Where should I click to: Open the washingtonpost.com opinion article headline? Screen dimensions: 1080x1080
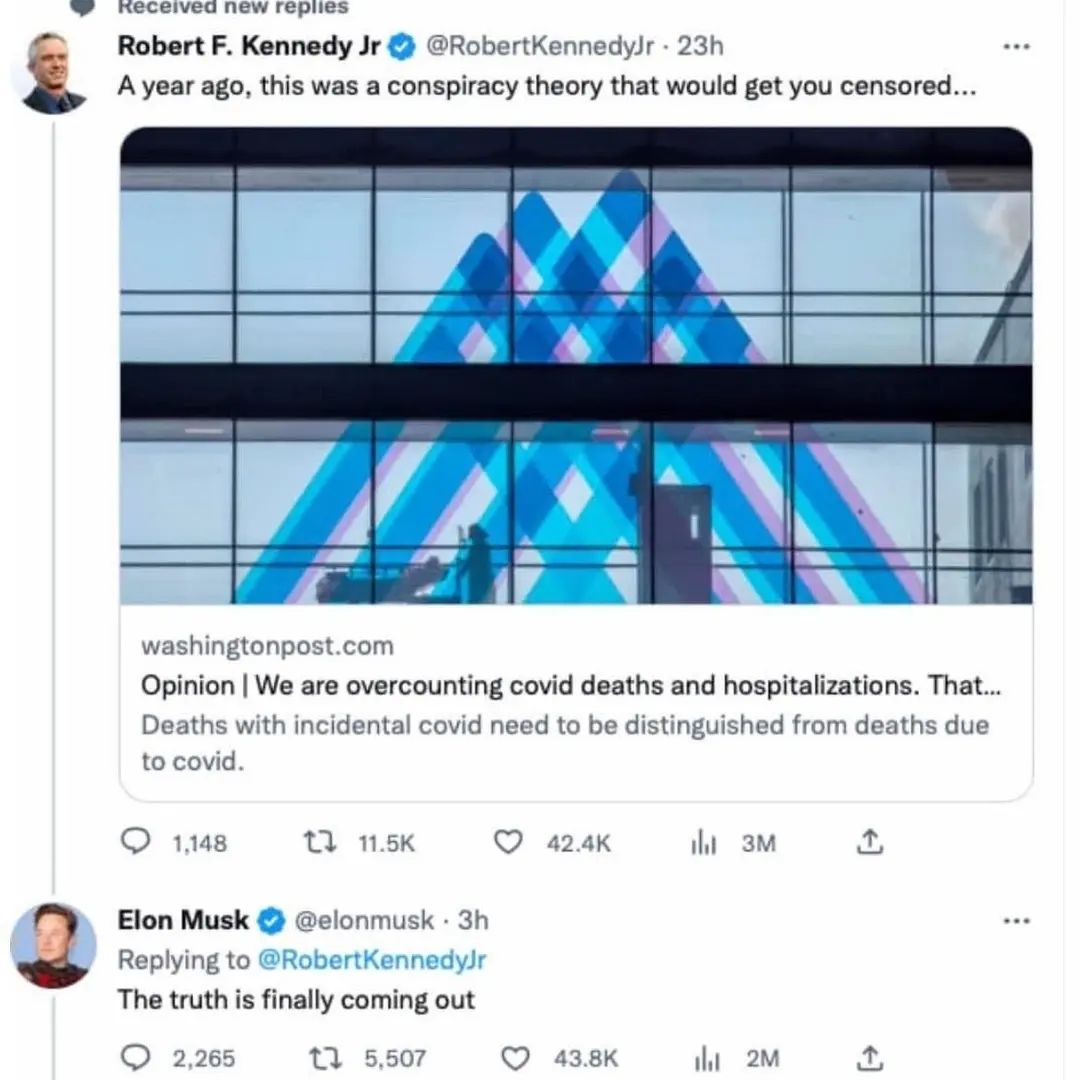[570, 686]
